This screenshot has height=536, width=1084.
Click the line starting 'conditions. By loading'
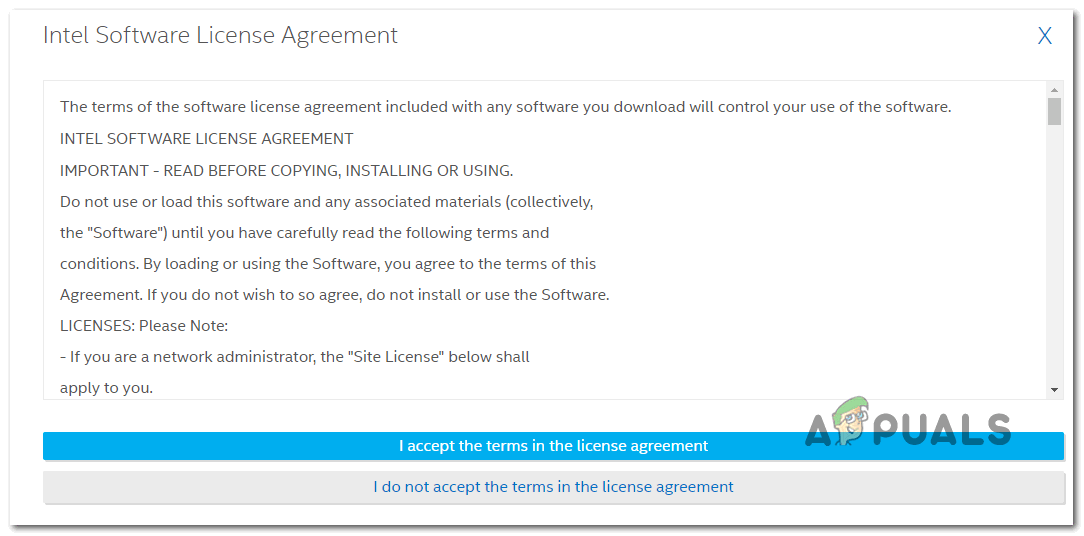(x=327, y=263)
